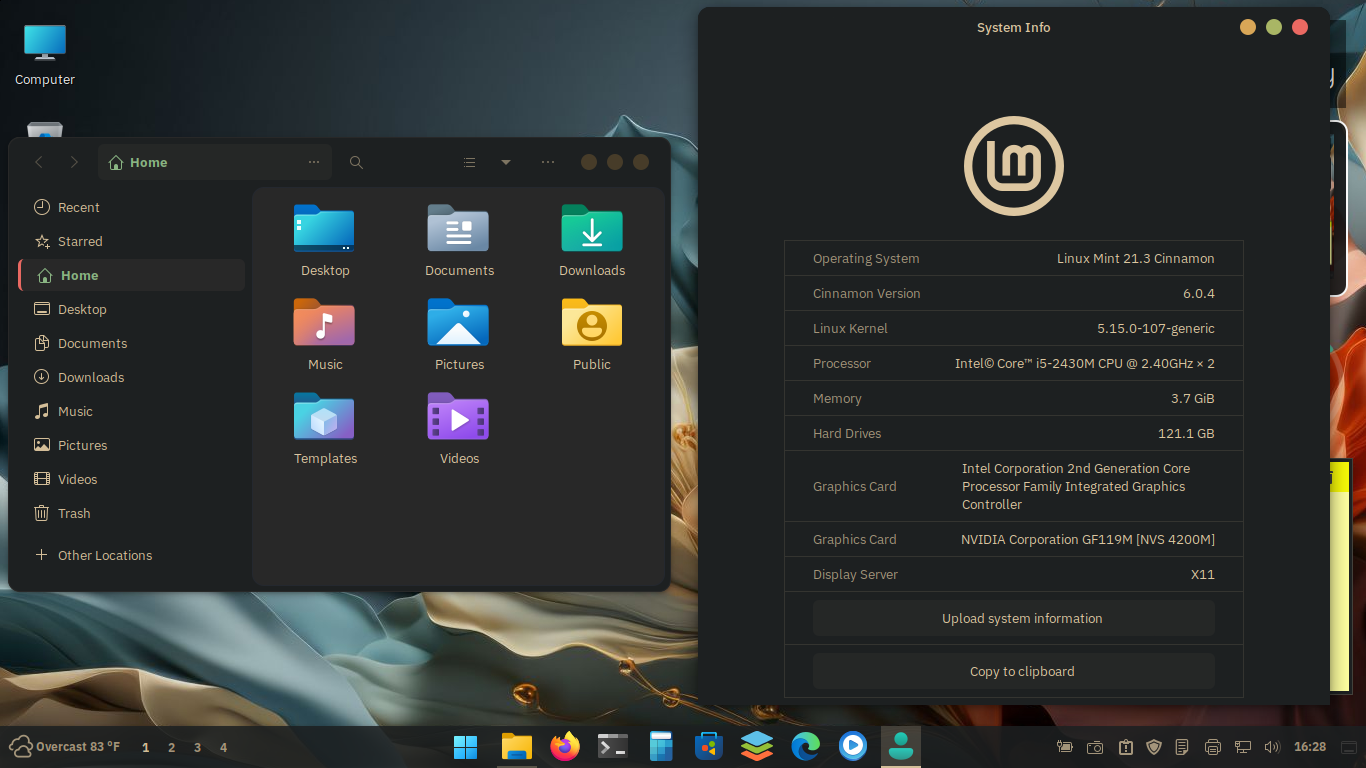Click the Linux Kernel value 5.15.0-107-generic
This screenshot has height=768, width=1366.
(1156, 329)
